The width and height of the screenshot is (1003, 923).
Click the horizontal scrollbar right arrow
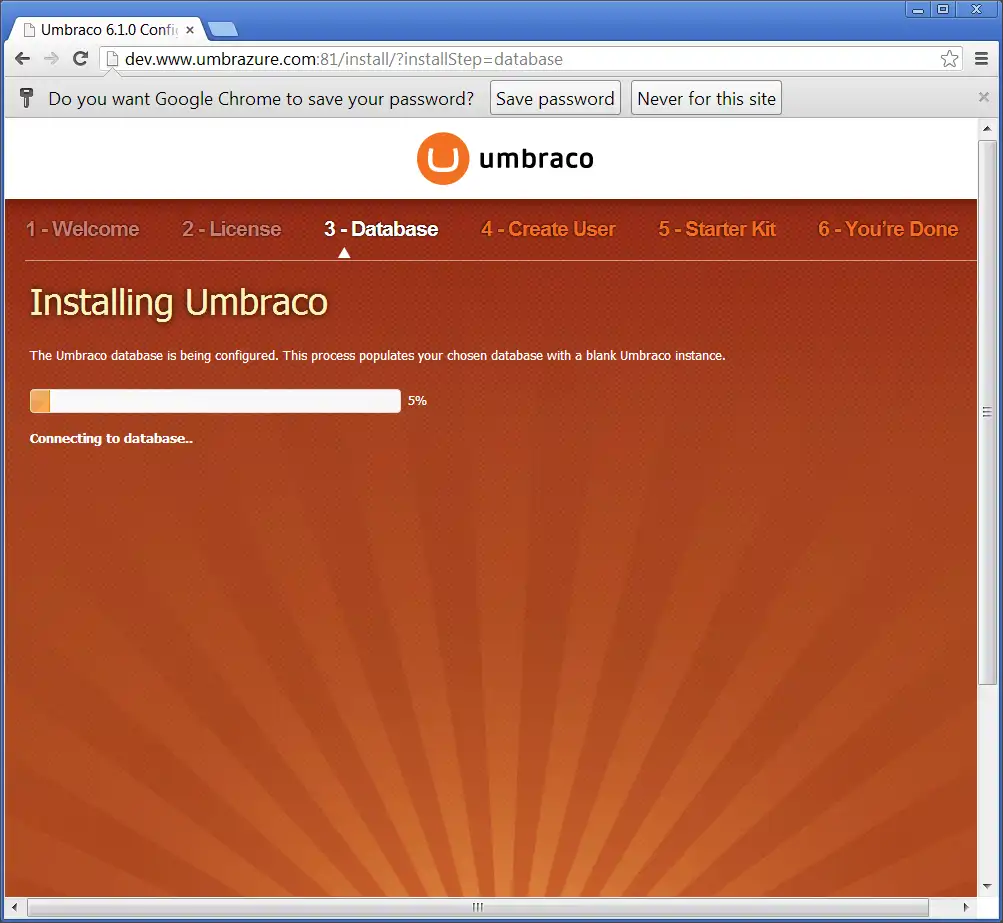point(966,907)
